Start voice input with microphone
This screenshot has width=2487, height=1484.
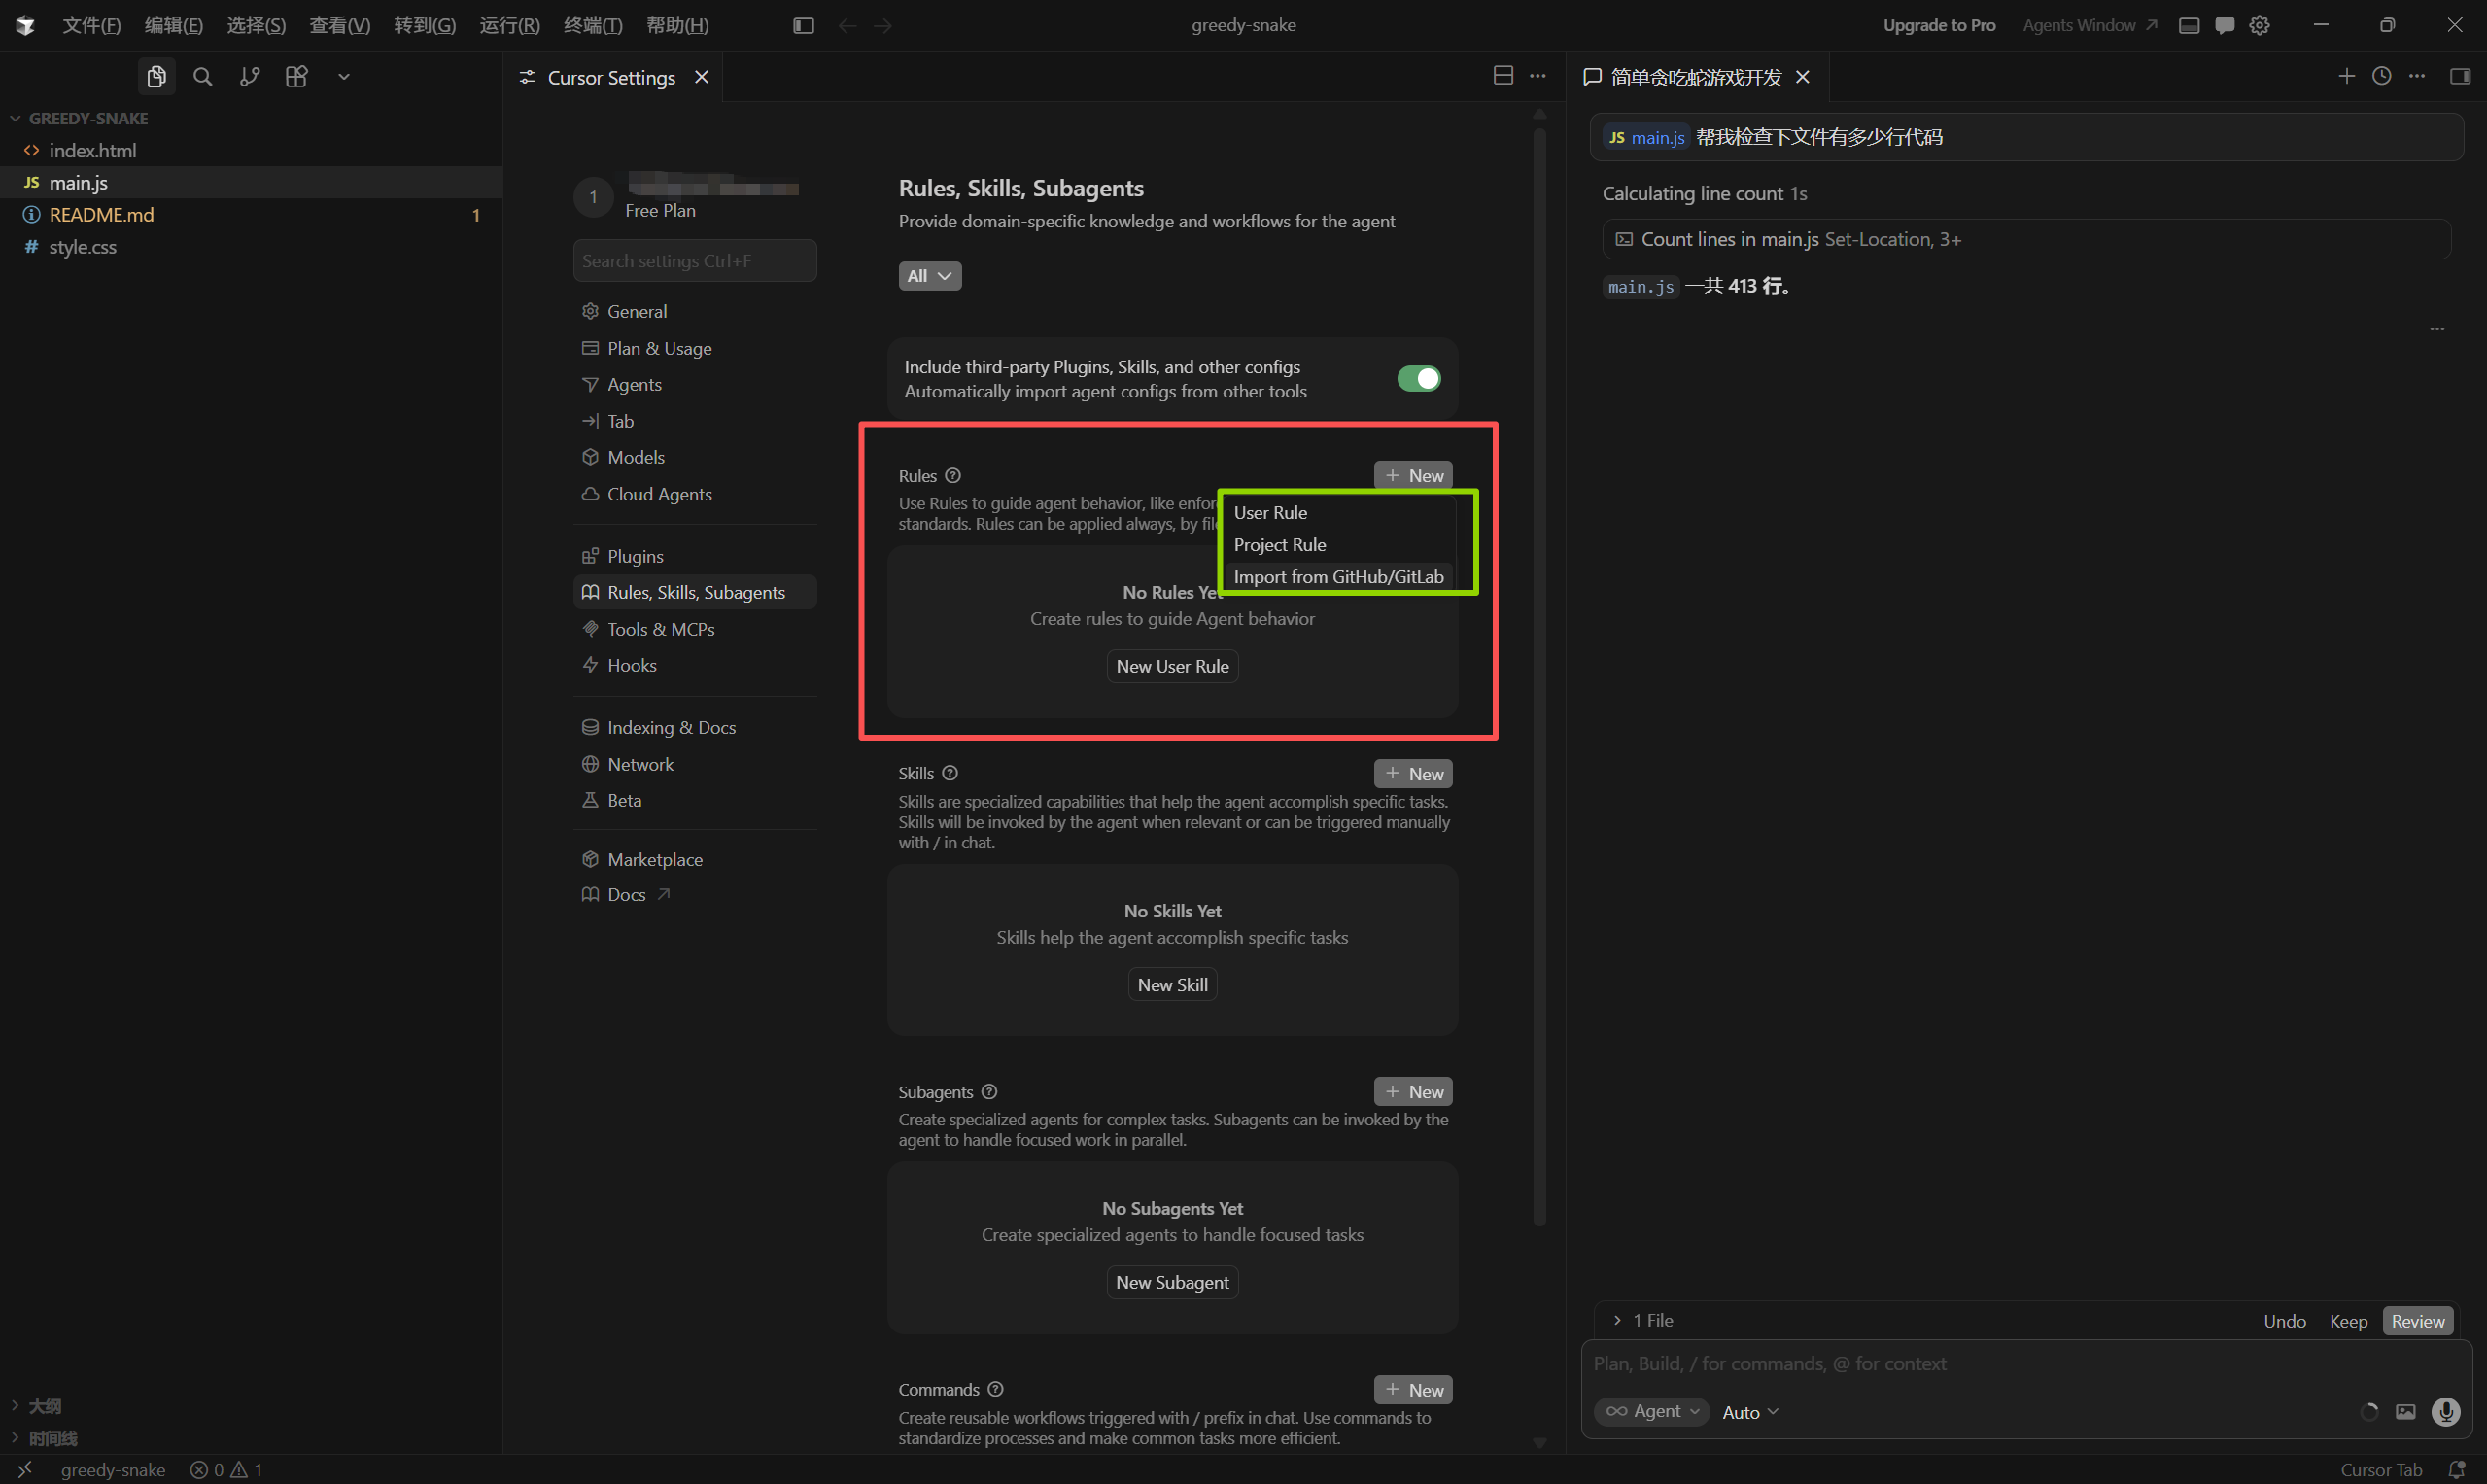[x=2447, y=1412]
